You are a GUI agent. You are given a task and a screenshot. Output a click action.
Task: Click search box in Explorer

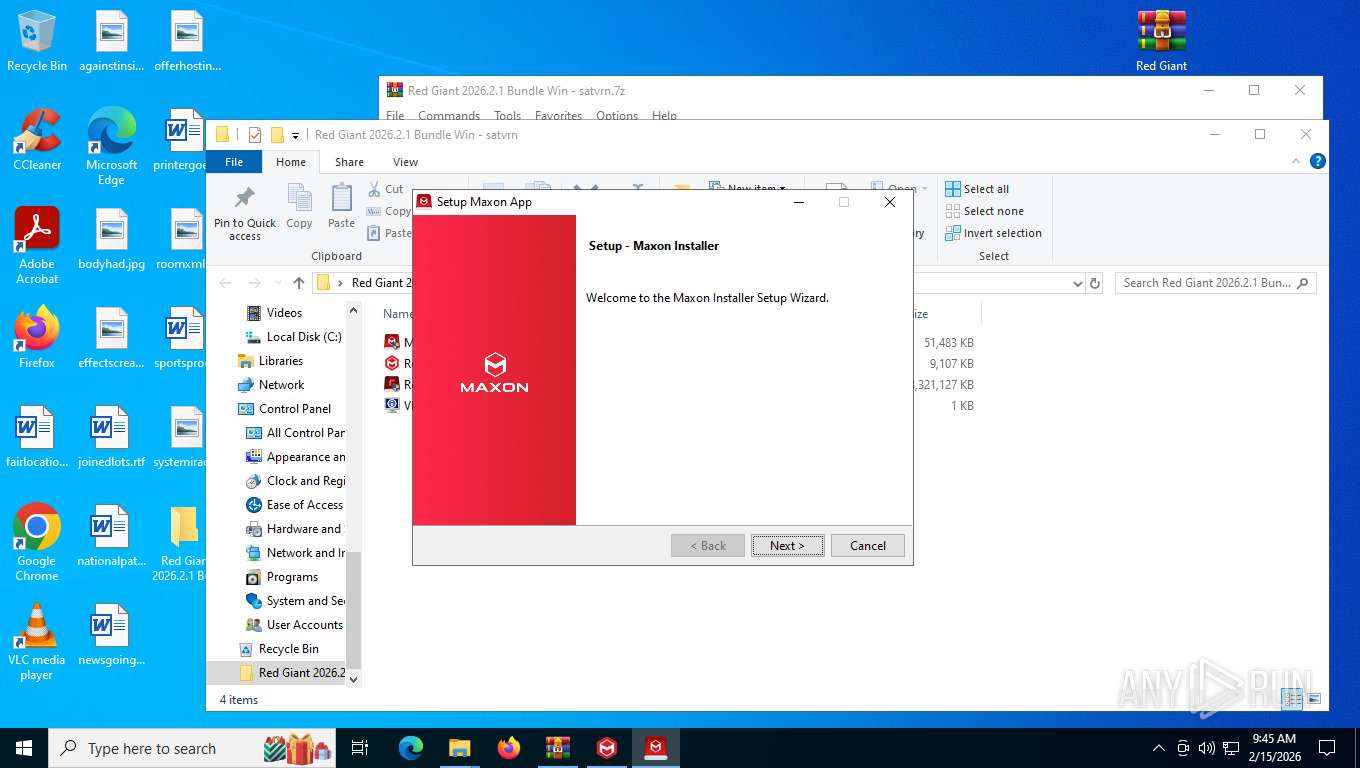(1216, 283)
